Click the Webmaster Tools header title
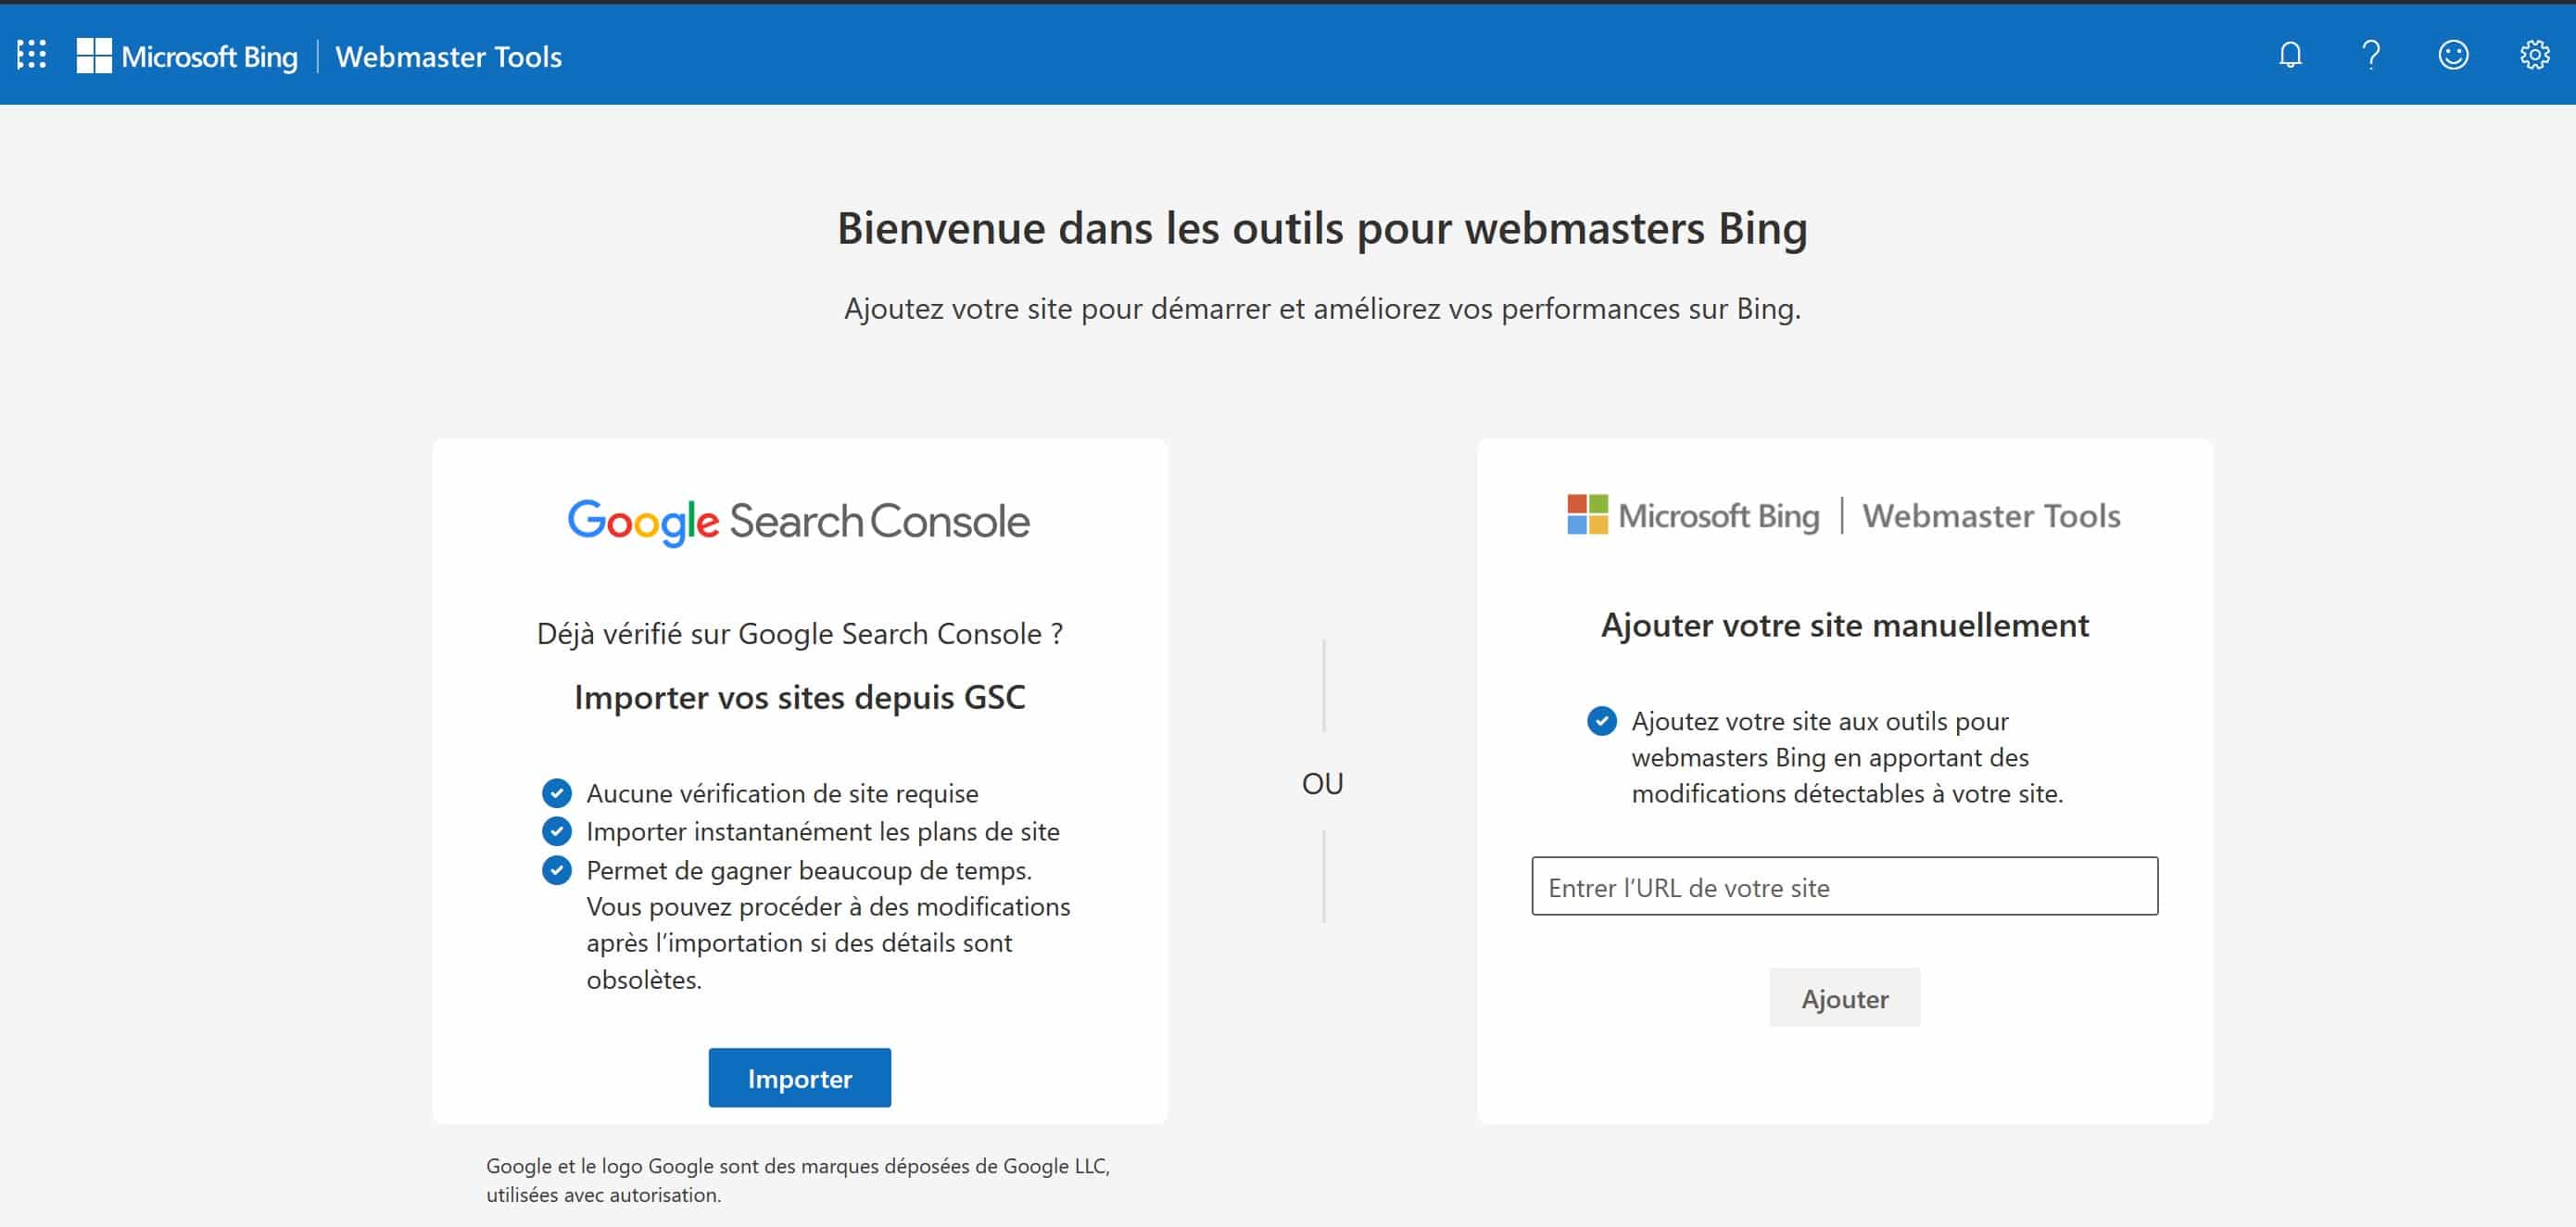Viewport: 2576px width, 1227px height. pyautogui.click(x=449, y=57)
